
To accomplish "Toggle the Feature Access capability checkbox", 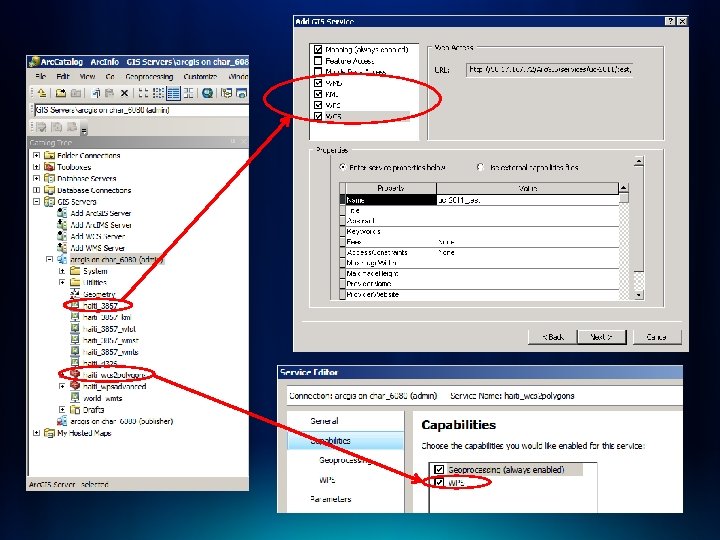I will (318, 61).
